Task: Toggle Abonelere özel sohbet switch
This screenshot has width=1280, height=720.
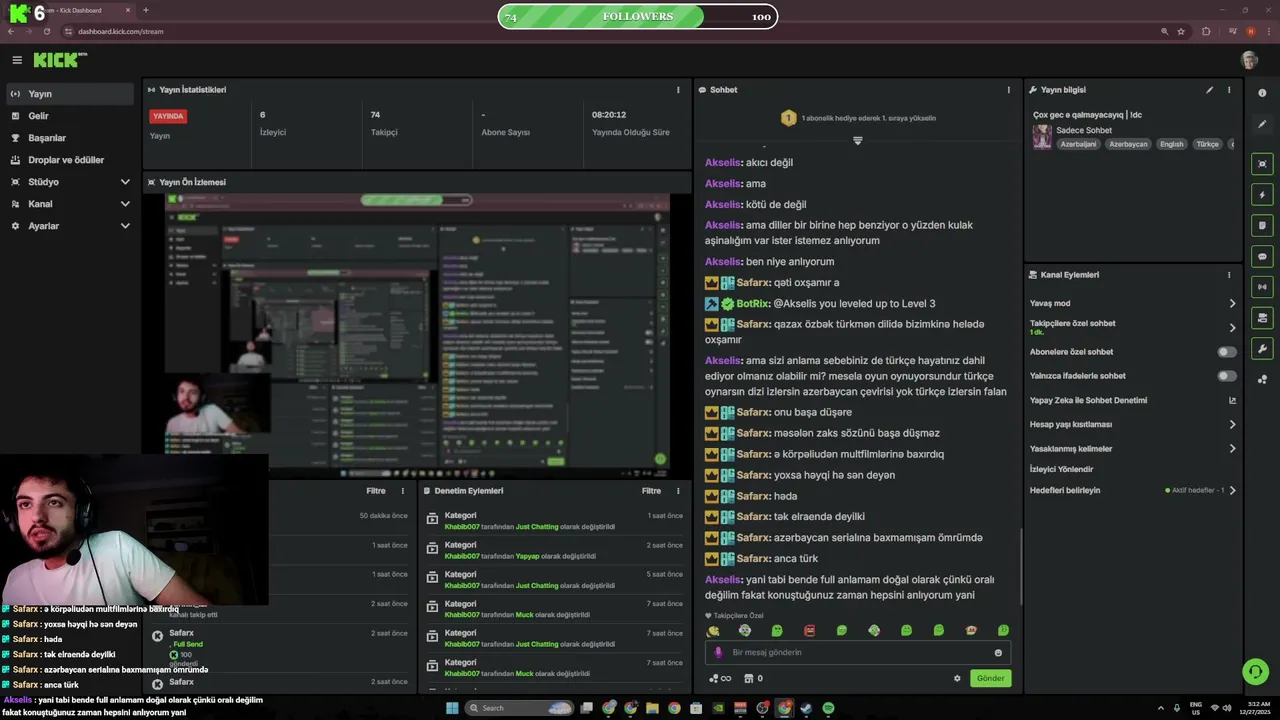Action: point(1227,352)
